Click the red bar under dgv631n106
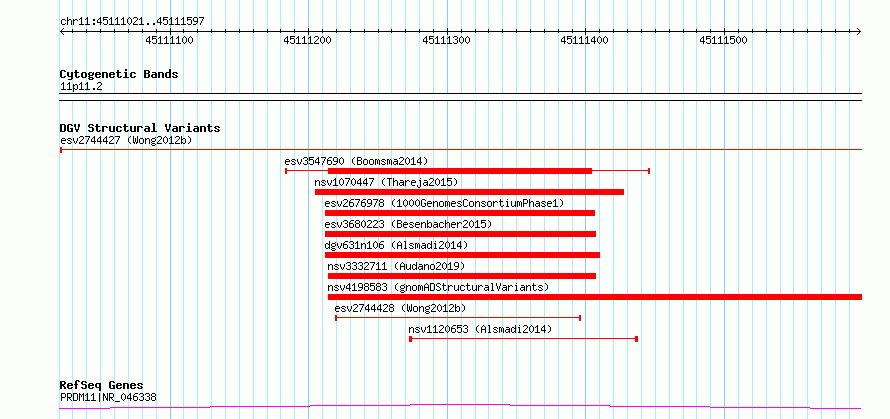Image resolution: width=890 pixels, height=419 pixels. (462, 255)
